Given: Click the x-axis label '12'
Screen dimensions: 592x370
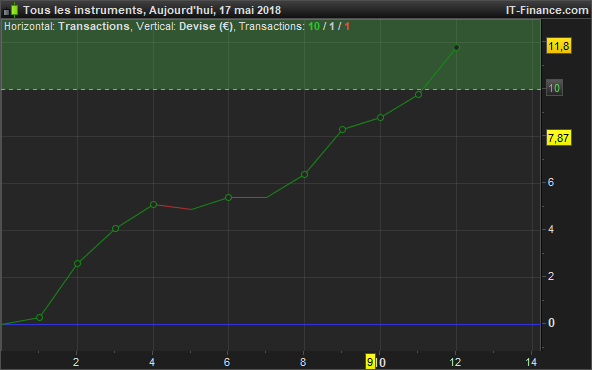Looking at the screenshot, I should tap(455, 362).
